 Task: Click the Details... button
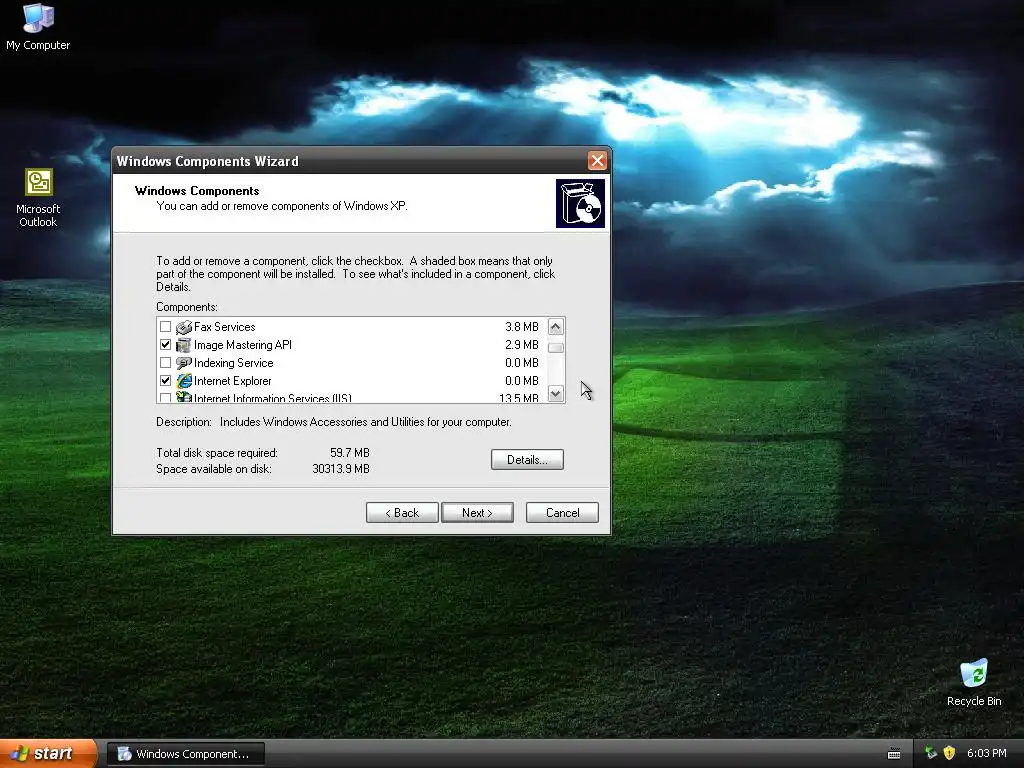point(527,460)
